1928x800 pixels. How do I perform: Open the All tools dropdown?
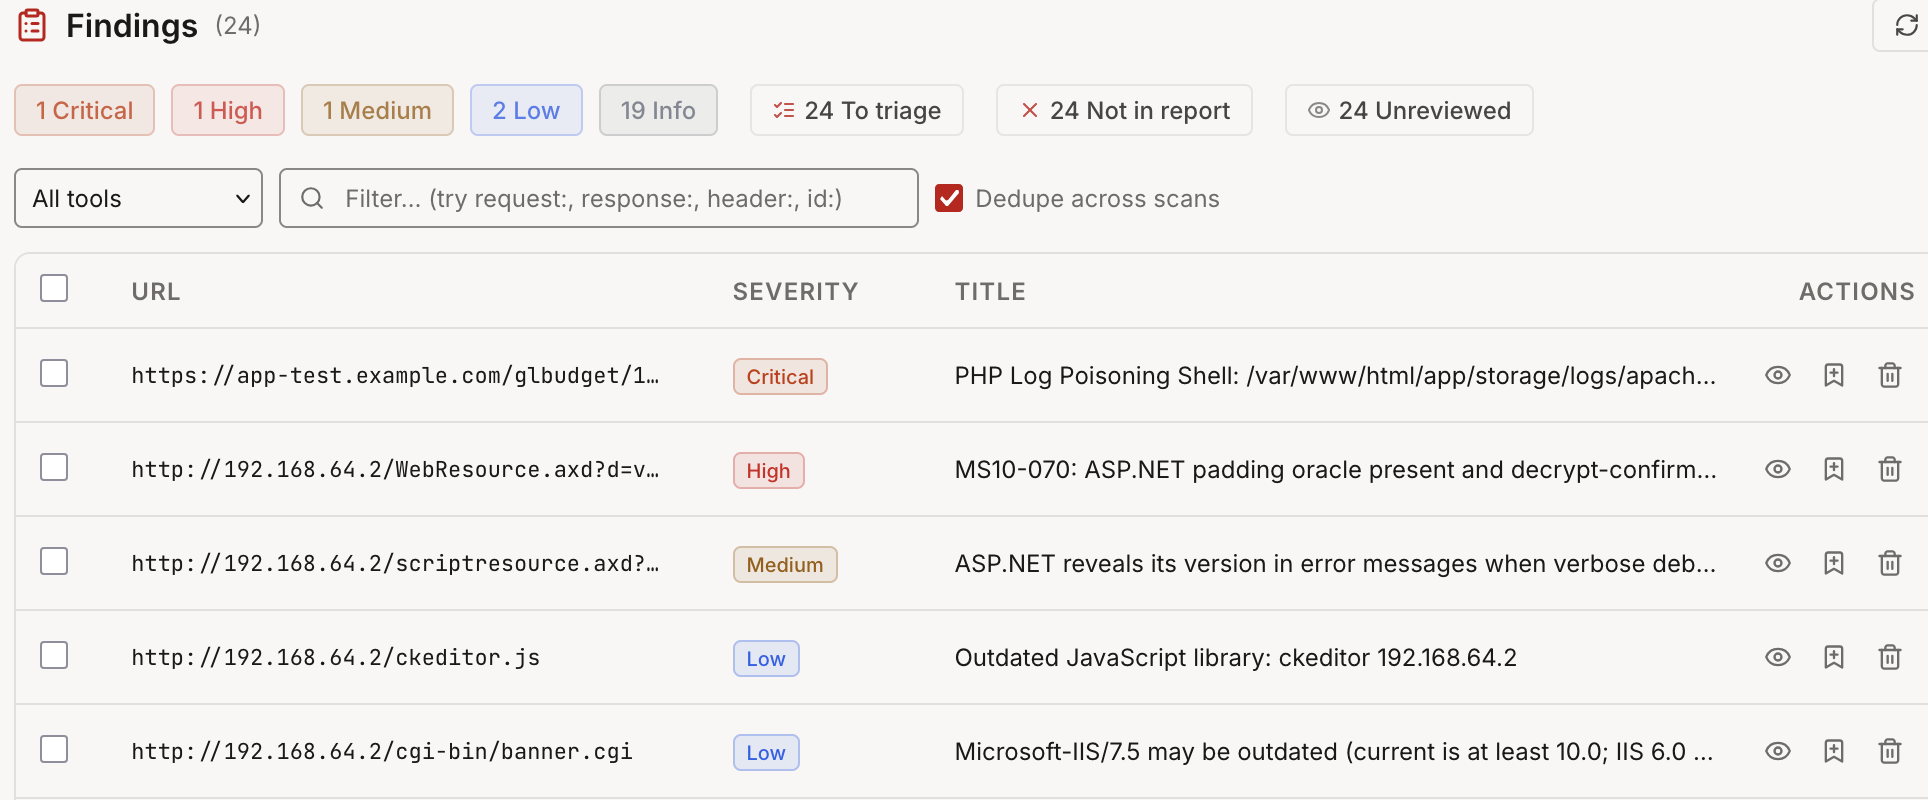[139, 198]
